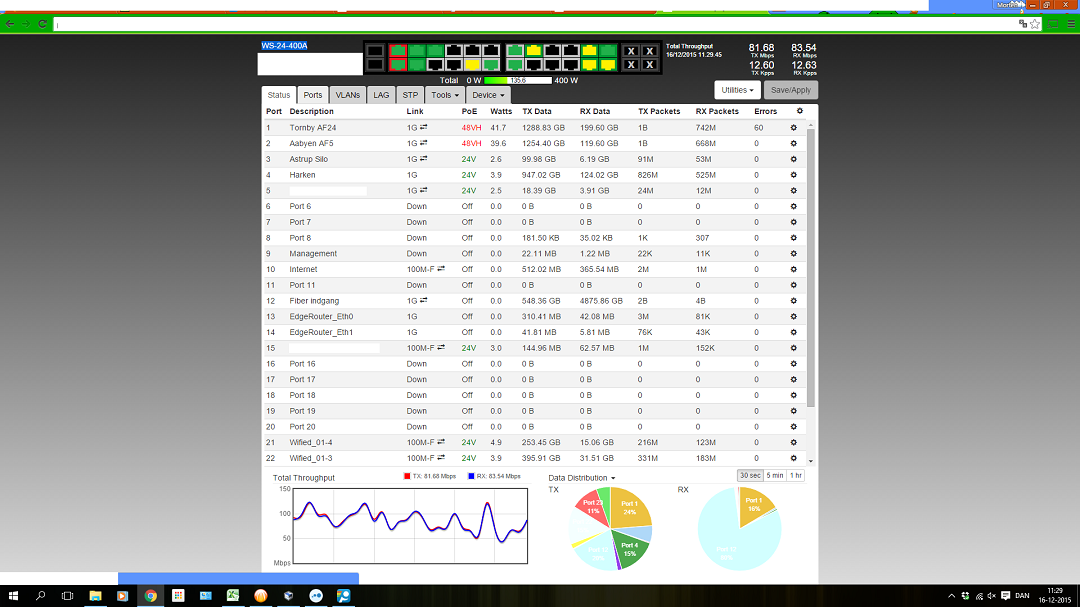Click gear icon for Harken port row
This screenshot has width=1080, height=607.
(x=793, y=175)
